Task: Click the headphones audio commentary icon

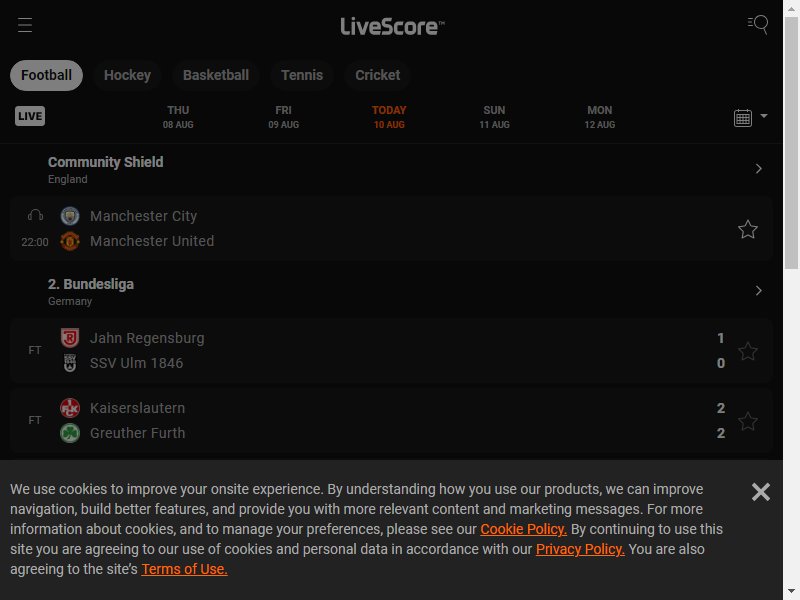Action: tap(35, 215)
